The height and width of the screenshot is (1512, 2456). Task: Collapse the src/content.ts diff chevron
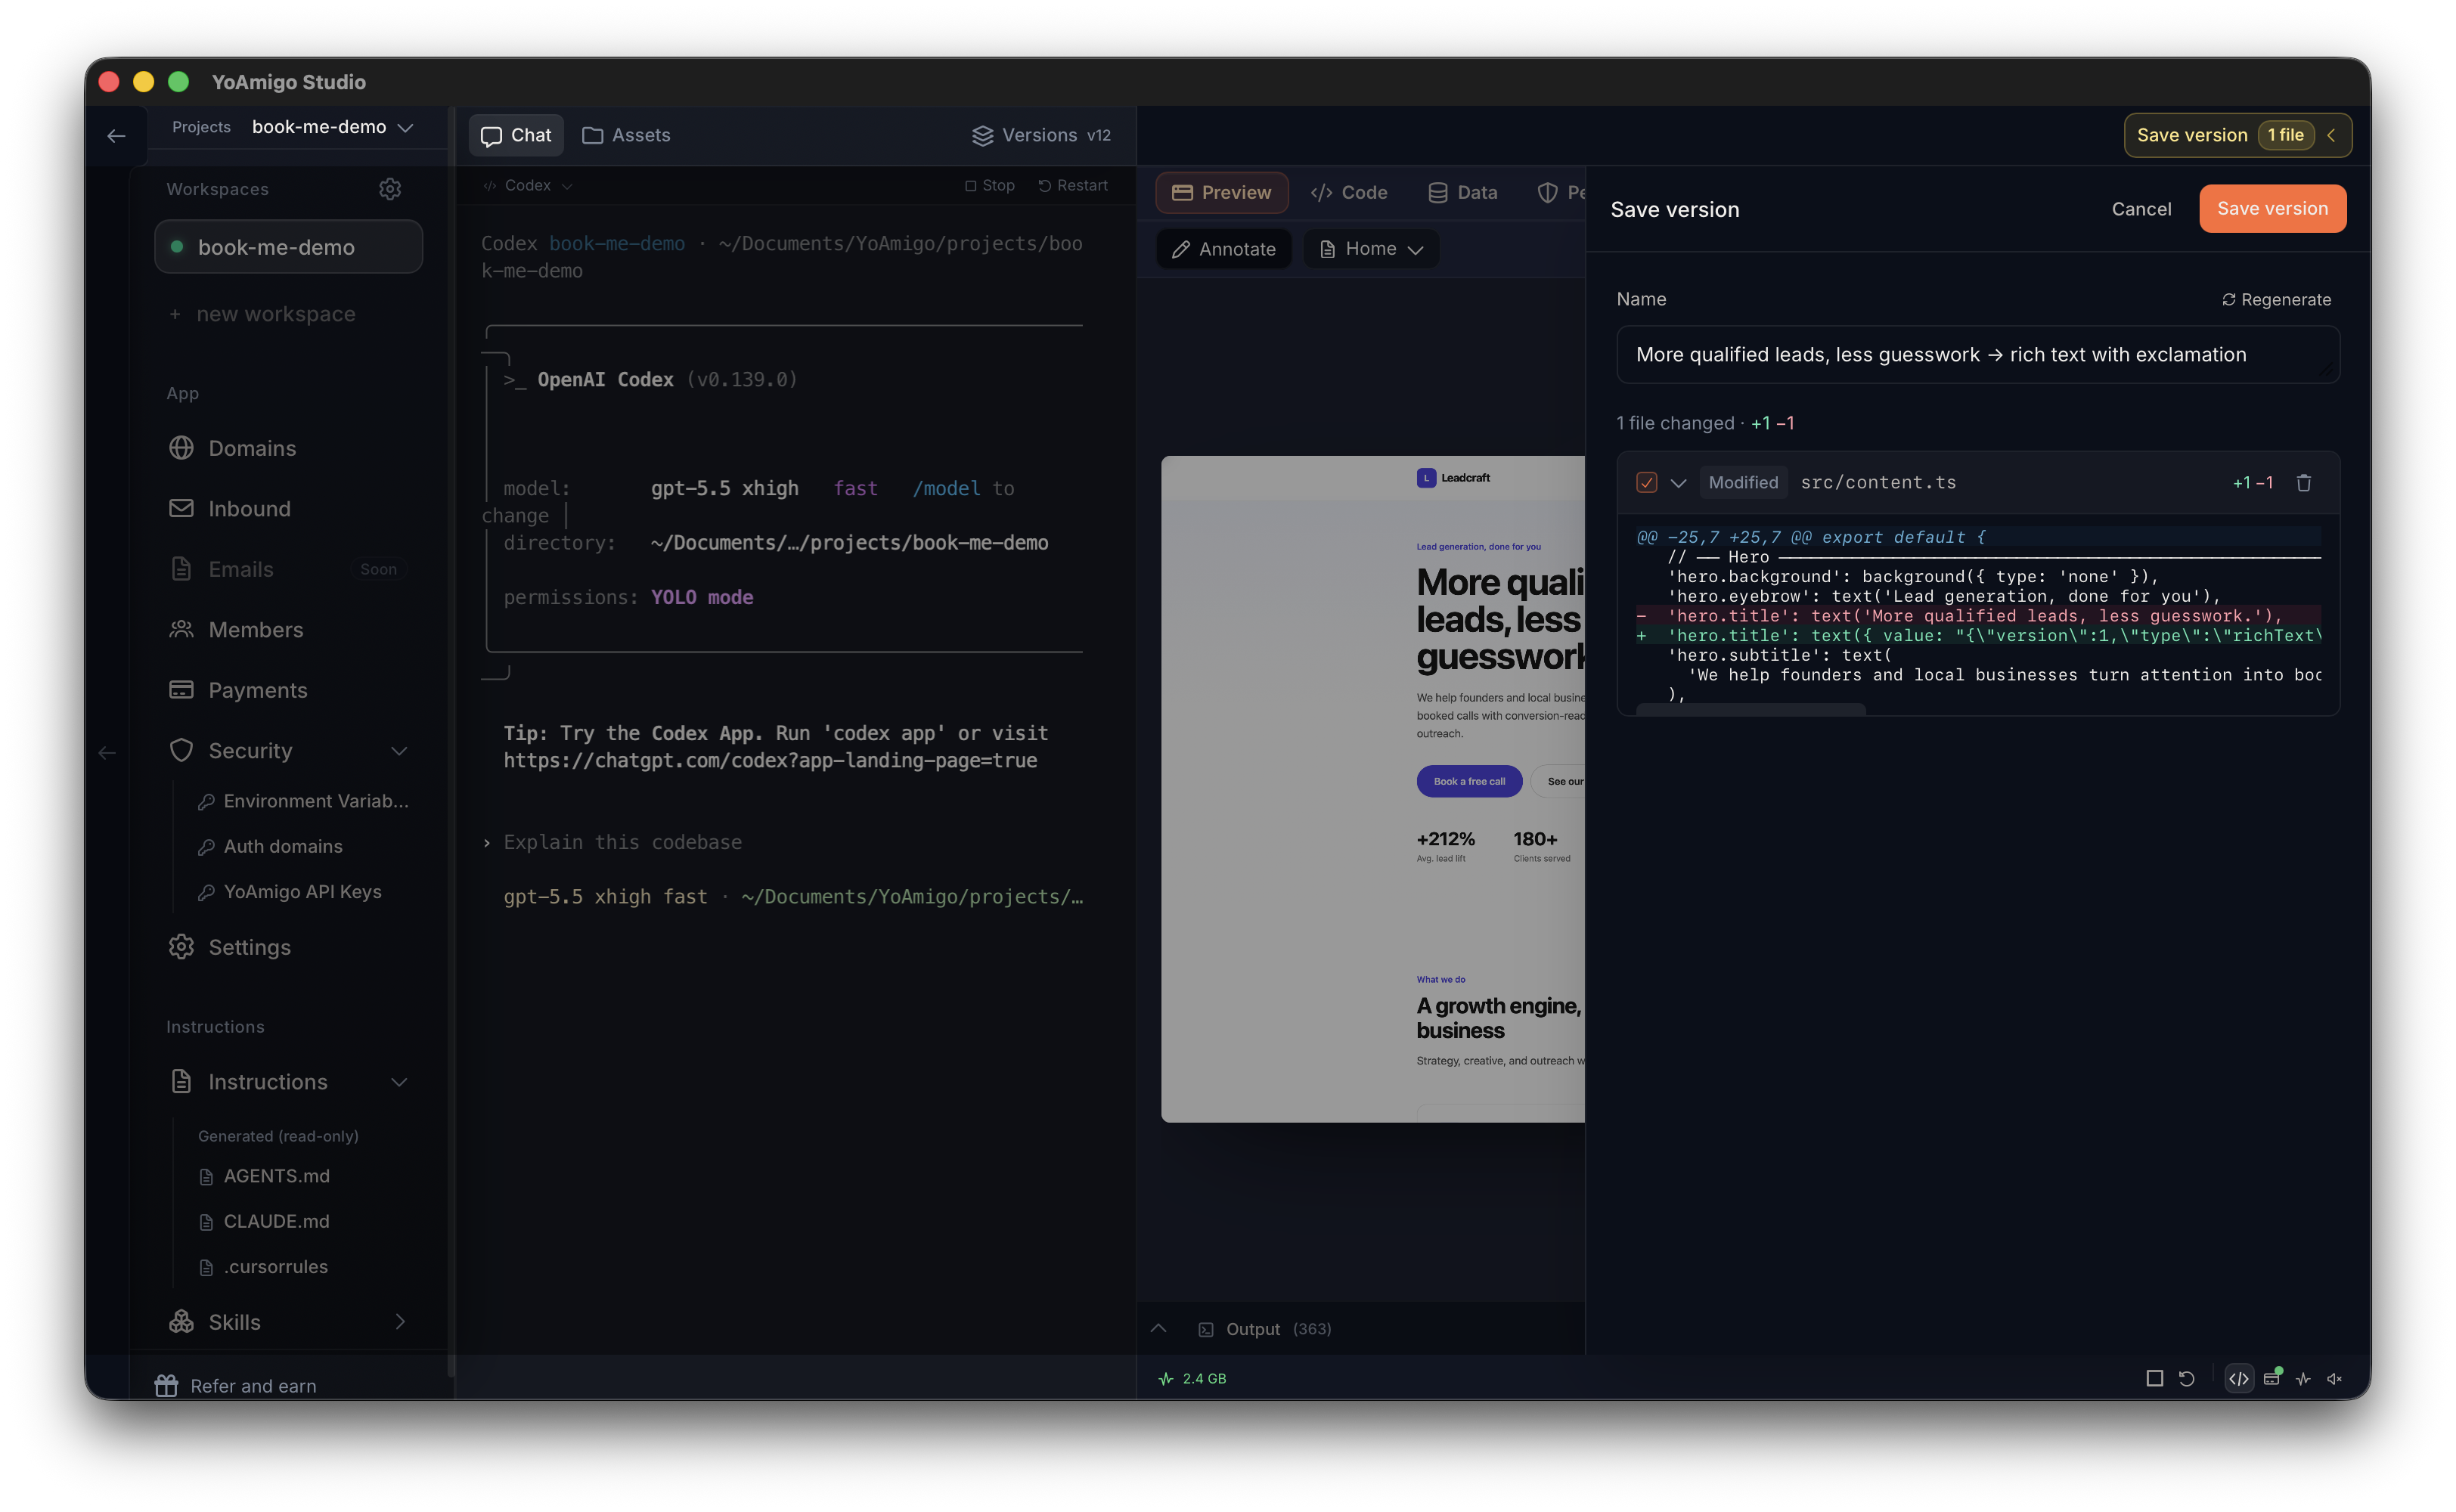tap(1679, 483)
